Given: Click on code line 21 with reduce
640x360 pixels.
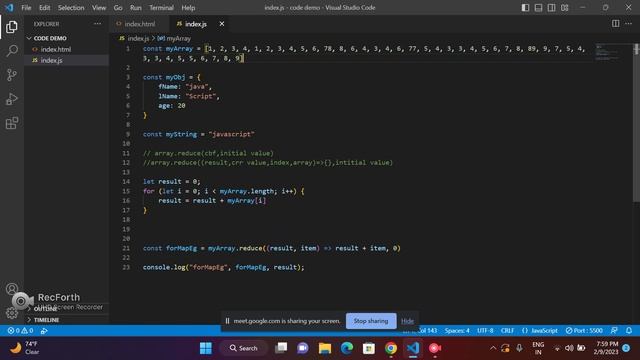Looking at the screenshot, I should 271,248.
